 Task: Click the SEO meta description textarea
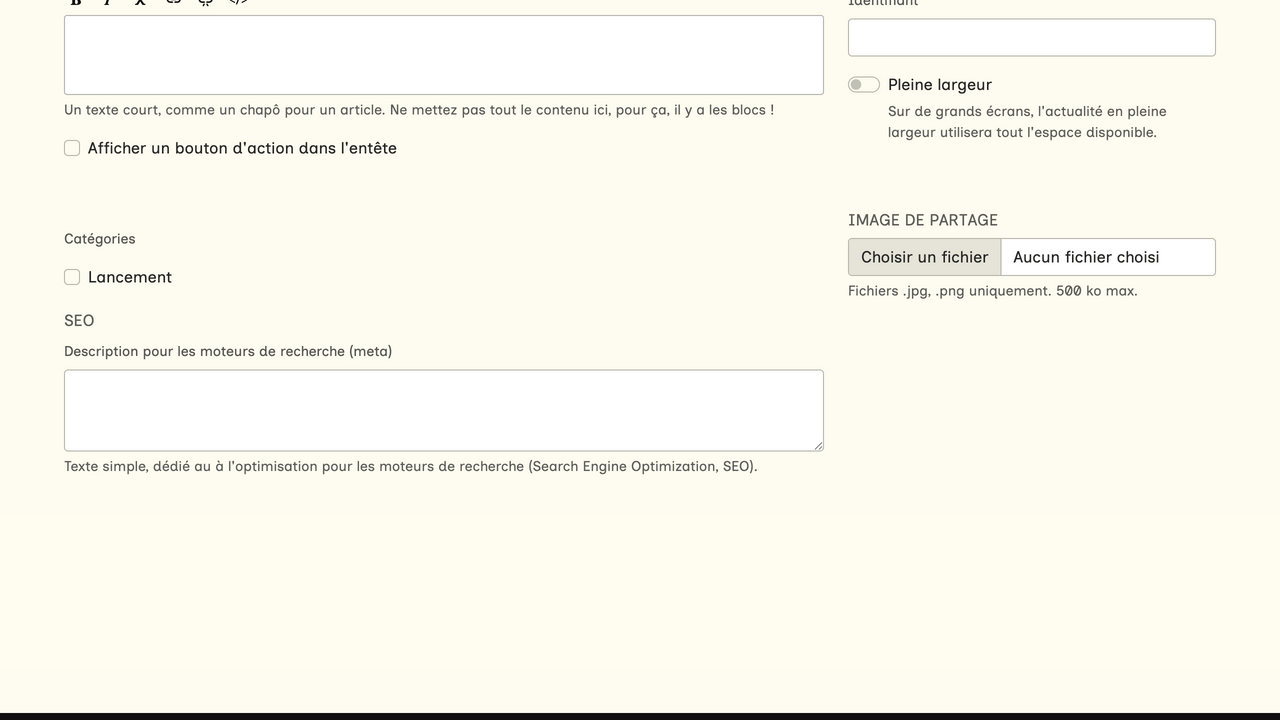443,410
